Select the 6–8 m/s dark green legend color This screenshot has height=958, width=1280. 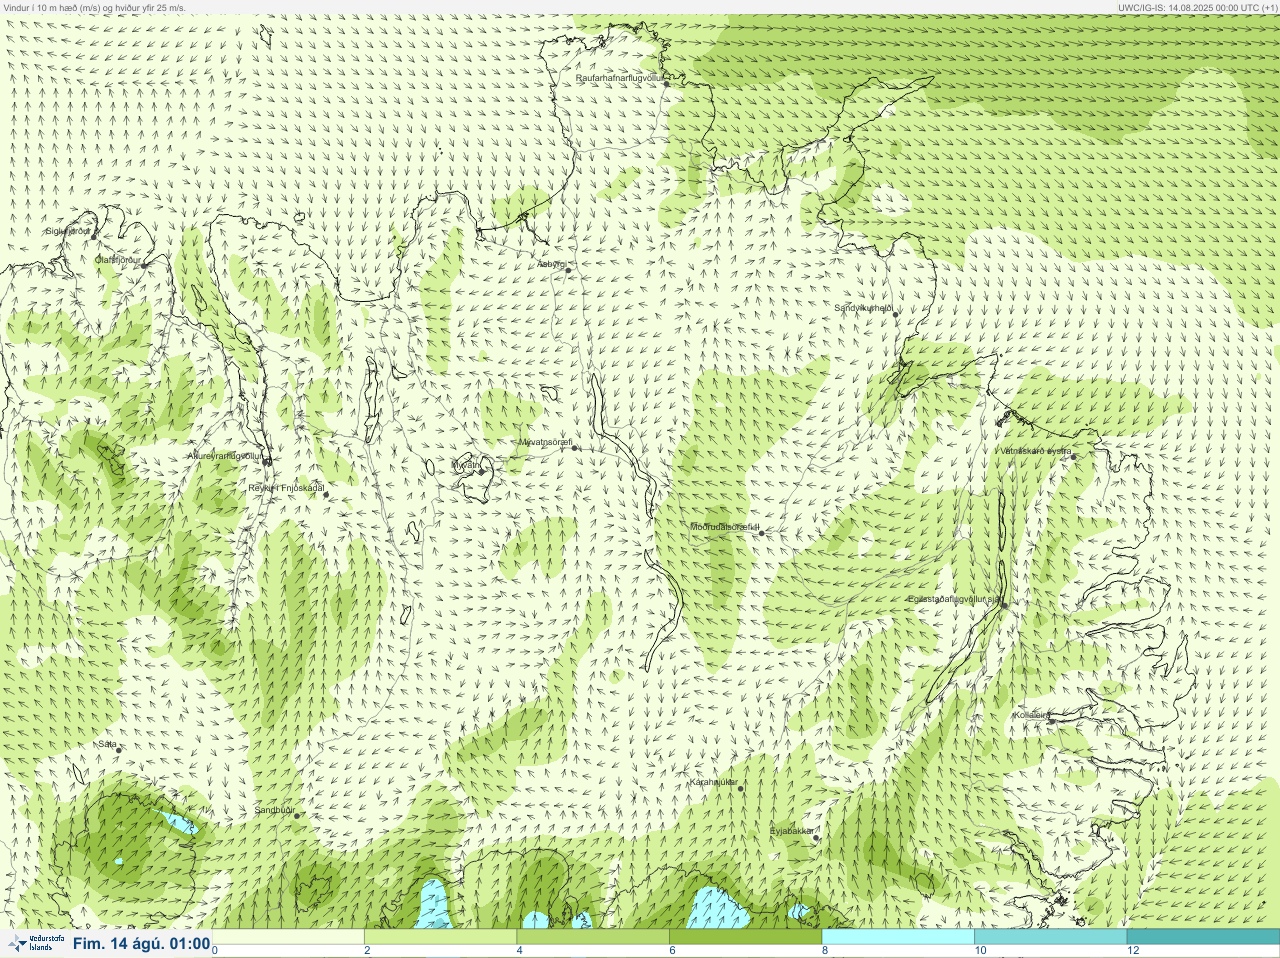pos(745,937)
